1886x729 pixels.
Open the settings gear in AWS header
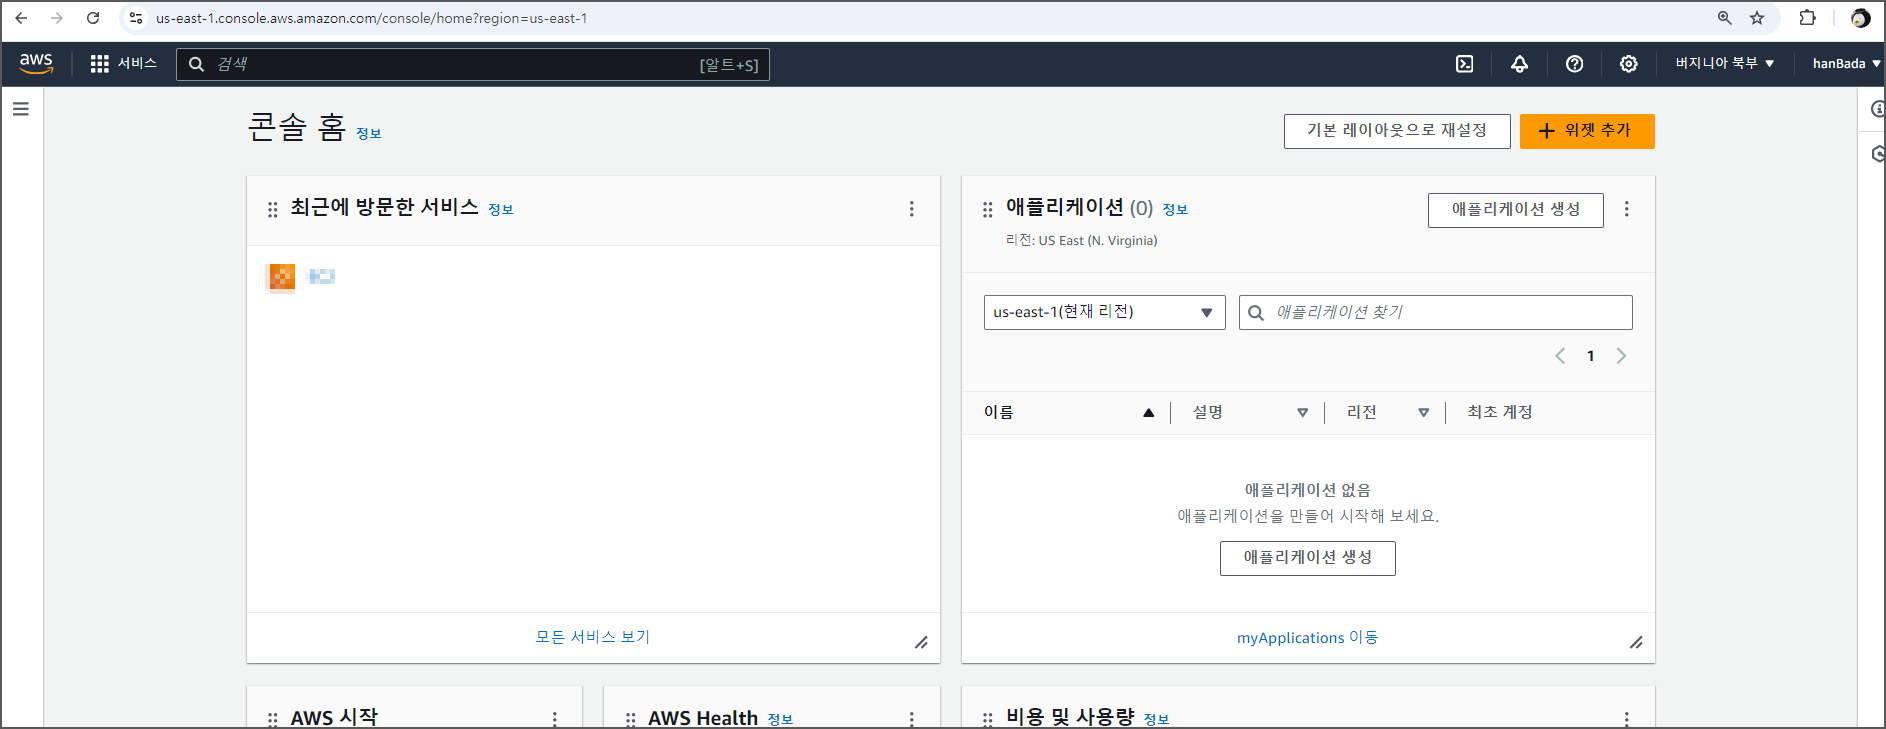click(1629, 64)
